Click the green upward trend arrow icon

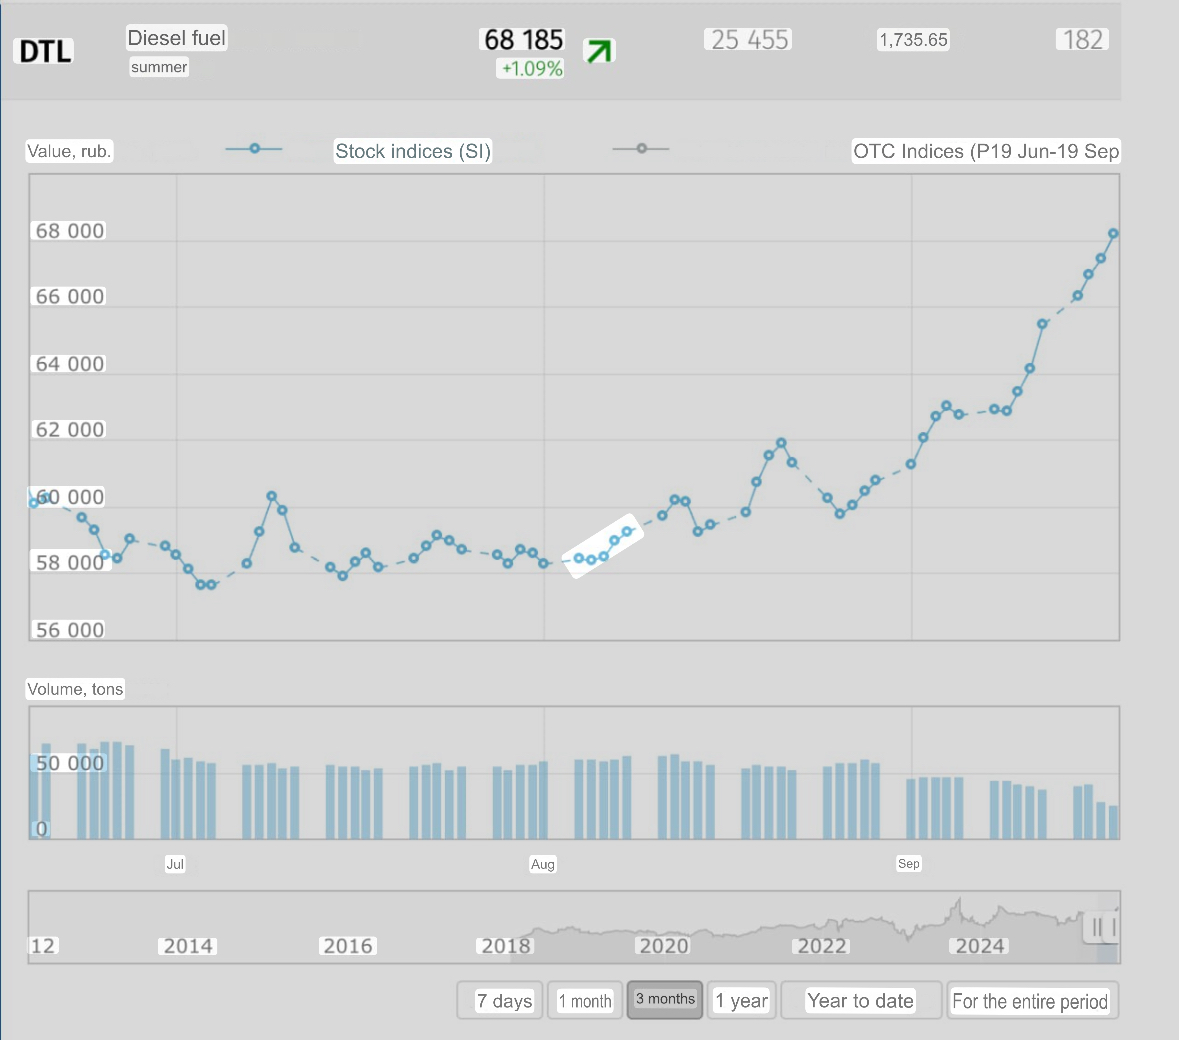point(599,51)
